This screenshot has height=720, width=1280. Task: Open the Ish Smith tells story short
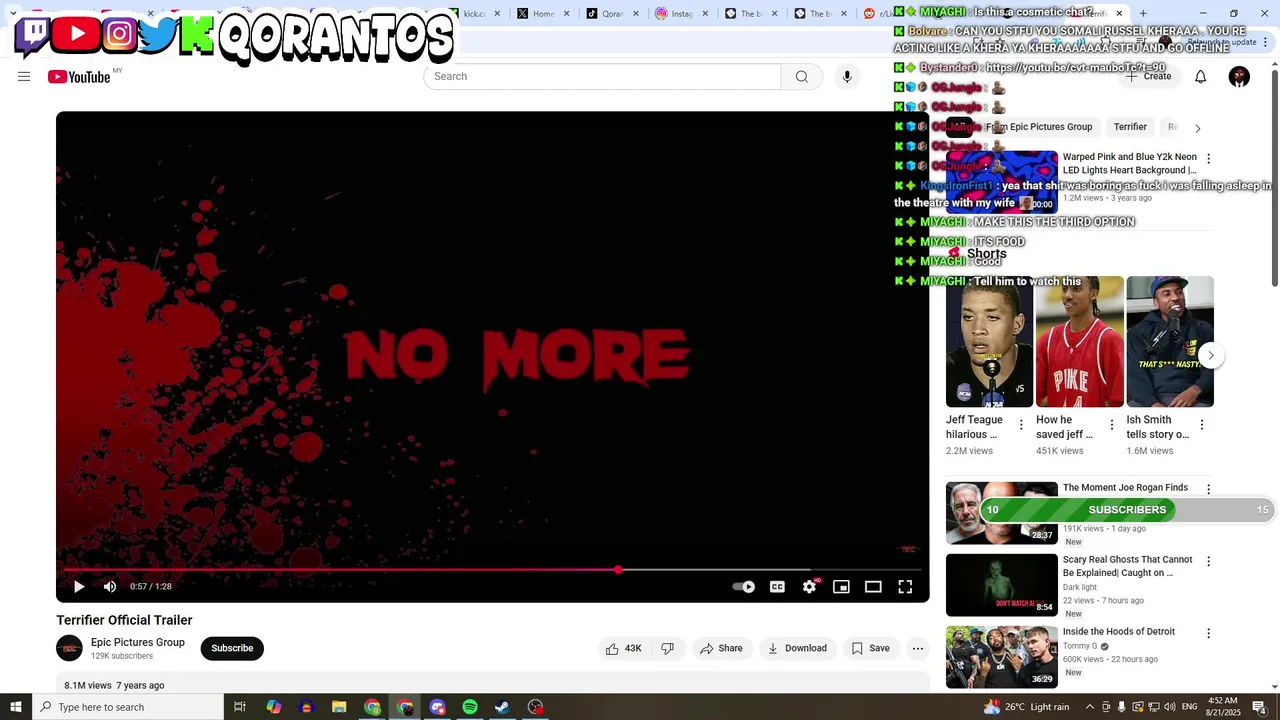pos(1169,342)
